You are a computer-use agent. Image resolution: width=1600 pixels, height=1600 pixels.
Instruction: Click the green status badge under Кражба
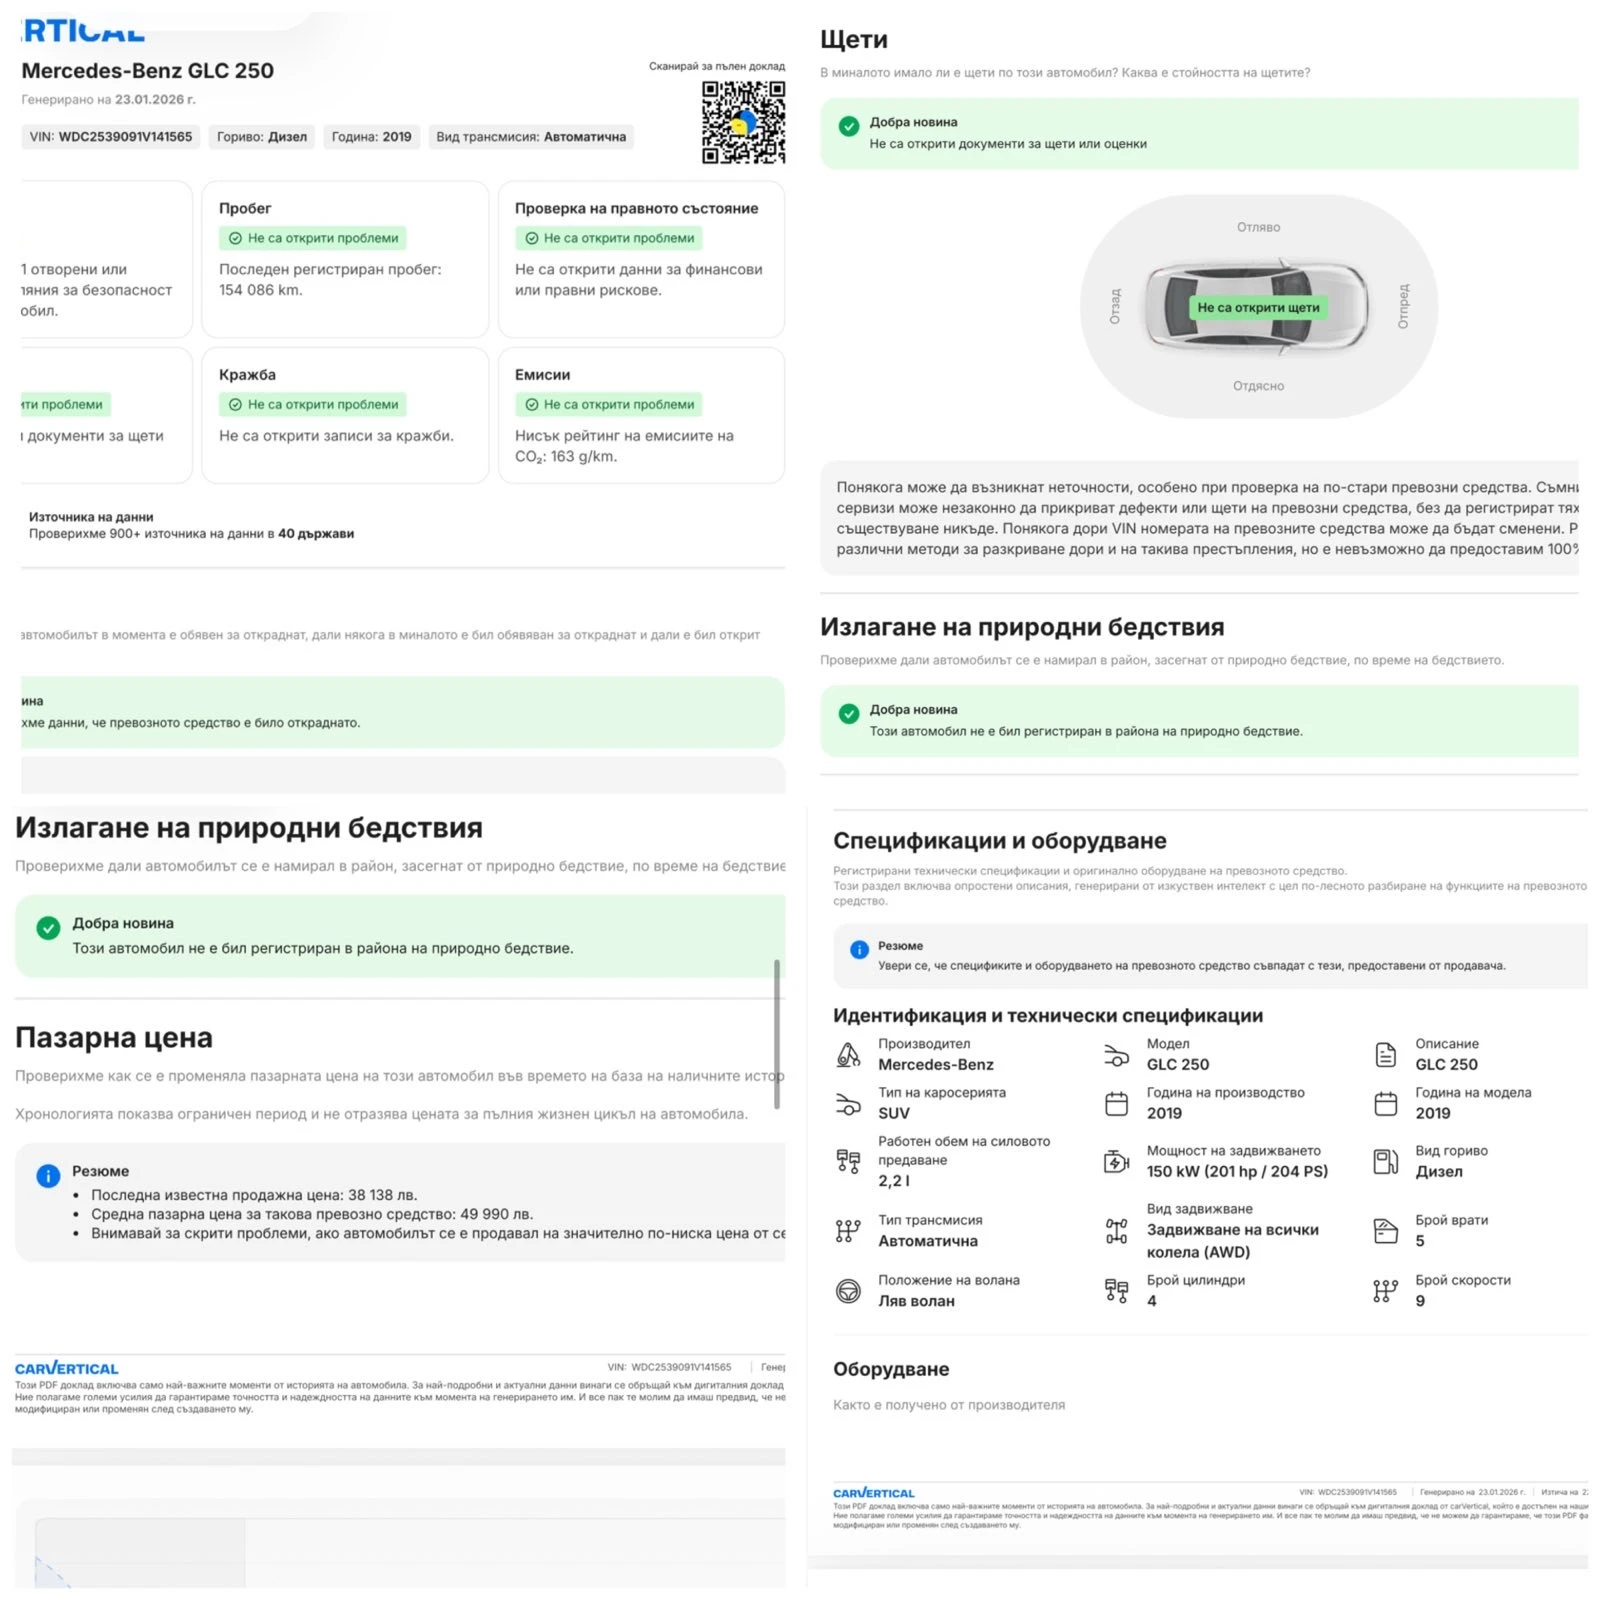pos(313,404)
